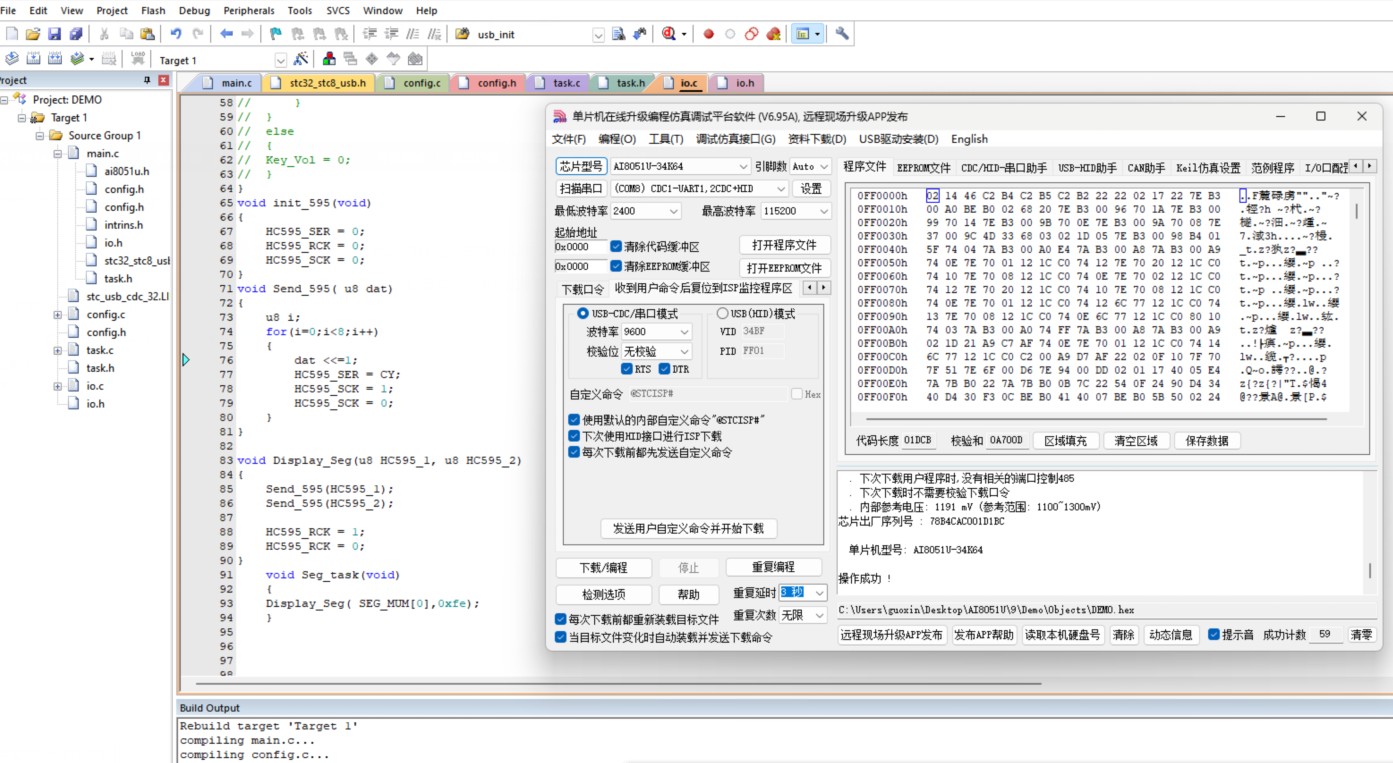Save all files icon
1393x763 pixels.
point(75,34)
